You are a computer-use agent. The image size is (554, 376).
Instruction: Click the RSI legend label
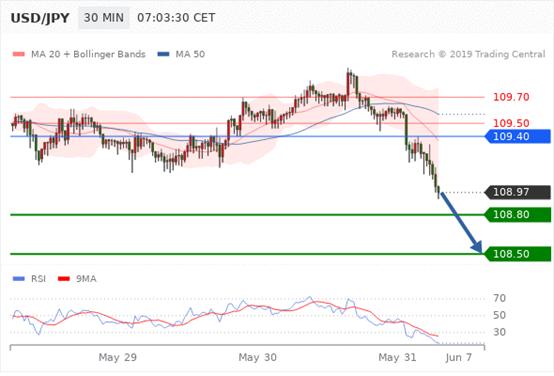(x=39, y=279)
